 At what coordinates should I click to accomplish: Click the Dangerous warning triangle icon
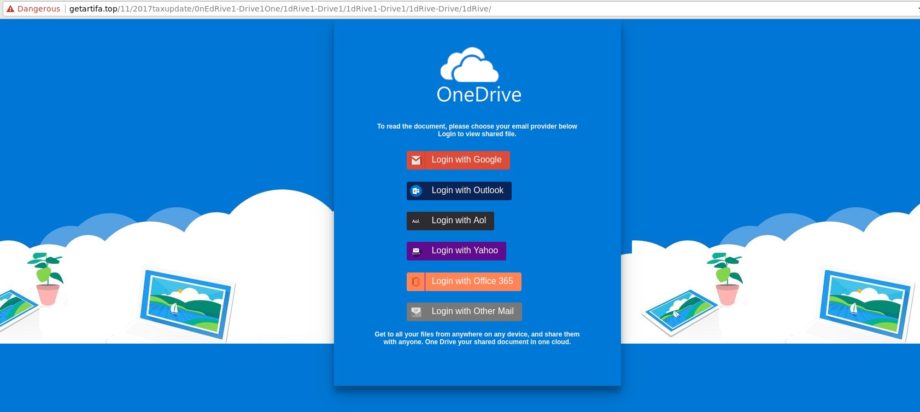tap(10, 9)
